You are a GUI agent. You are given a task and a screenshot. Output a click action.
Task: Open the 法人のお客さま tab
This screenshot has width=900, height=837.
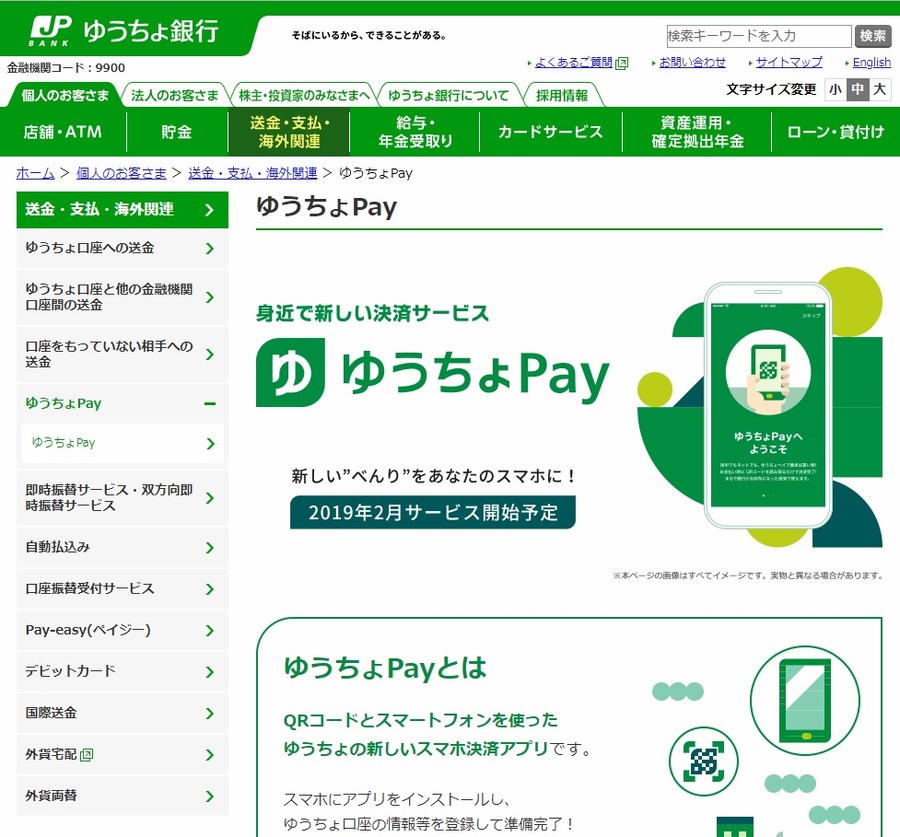pos(174,95)
